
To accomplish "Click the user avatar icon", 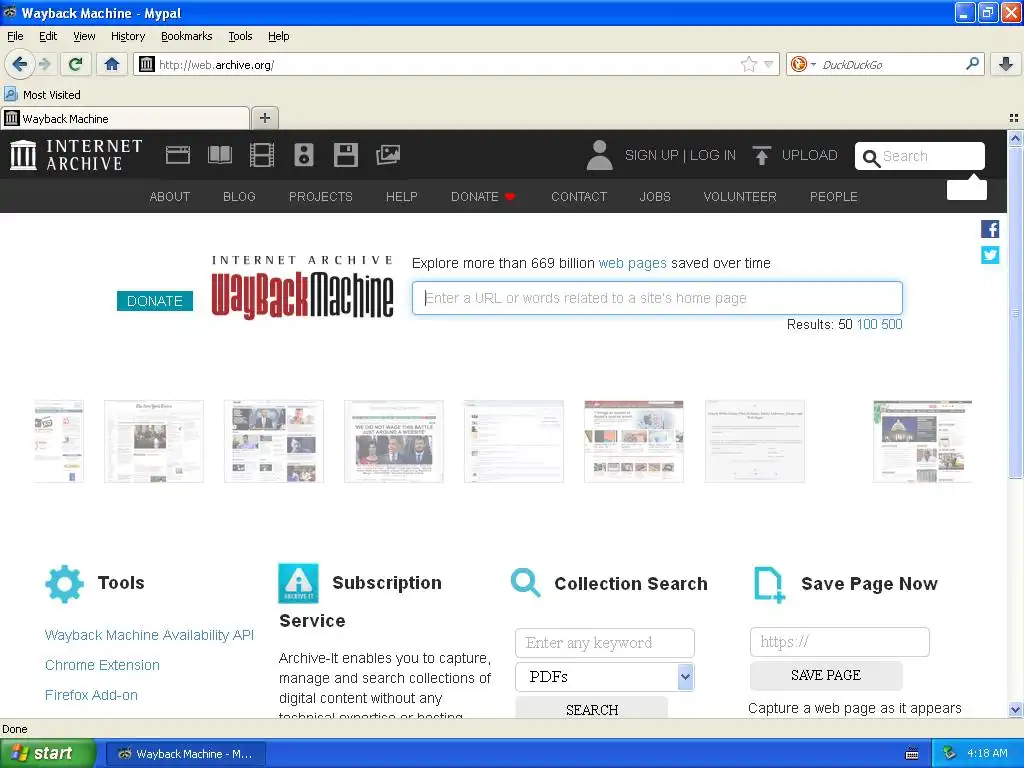I will [x=599, y=155].
